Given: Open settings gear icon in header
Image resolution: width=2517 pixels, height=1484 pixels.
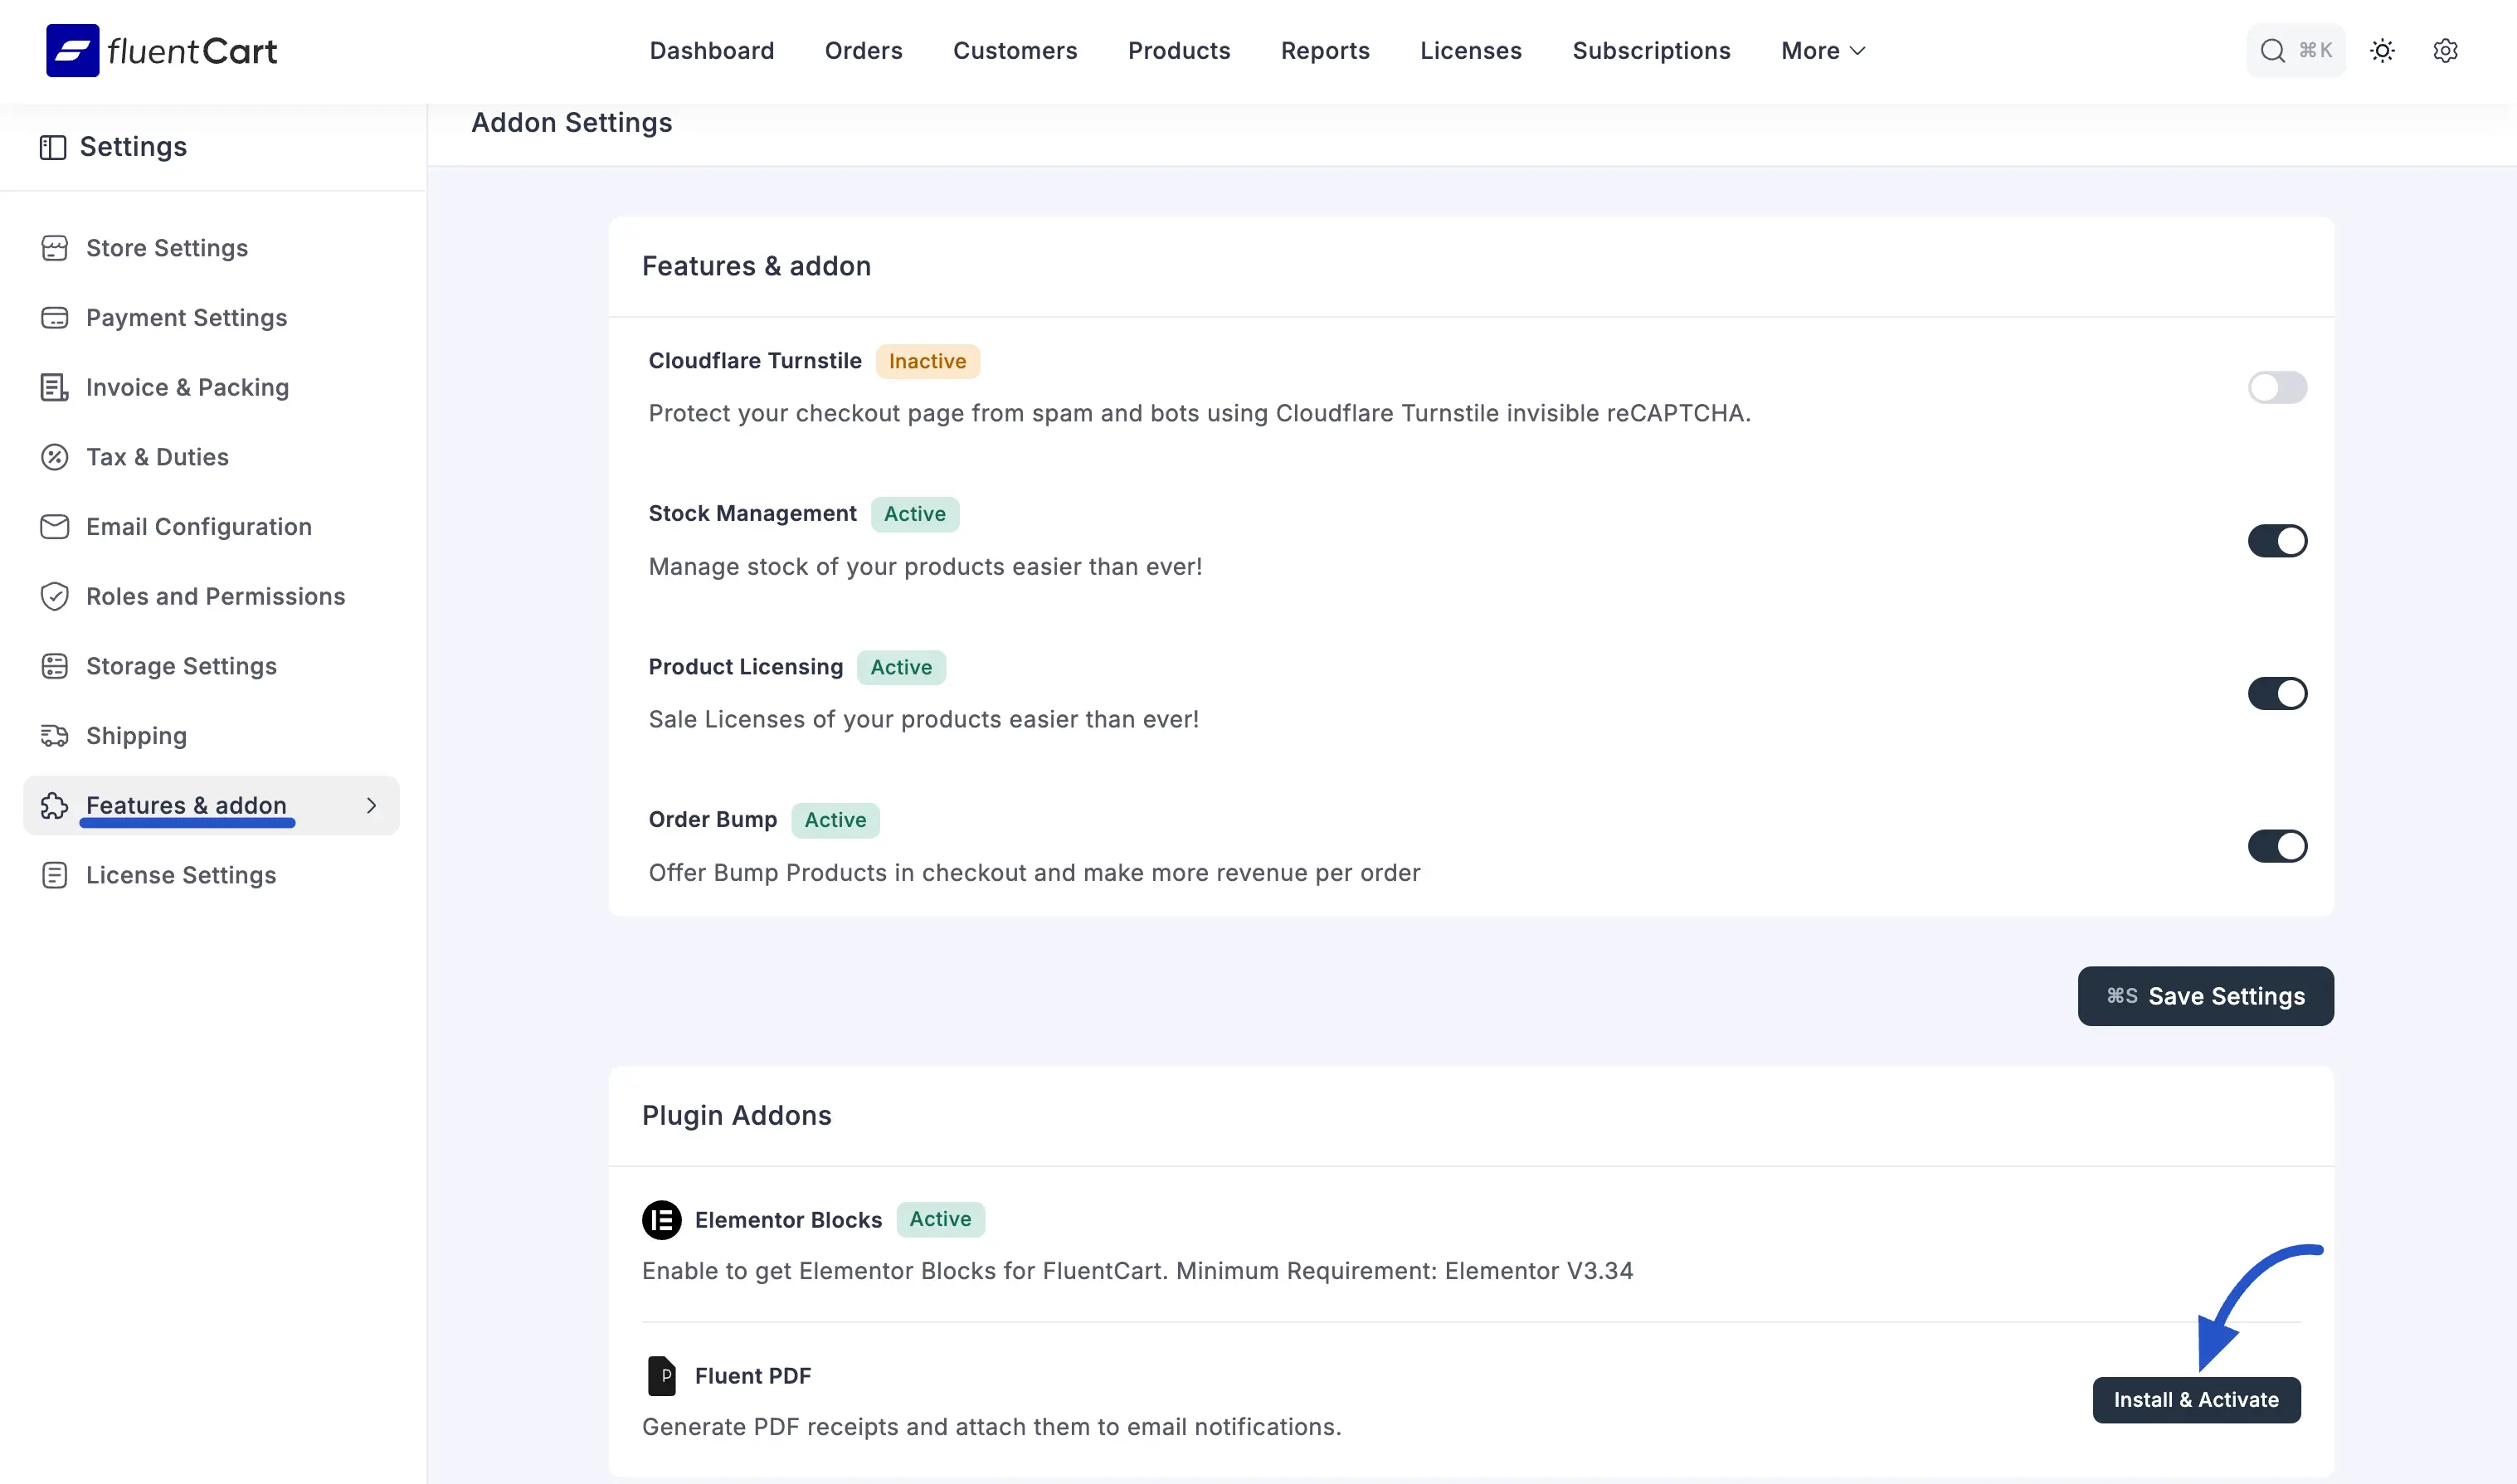Looking at the screenshot, I should [2445, 50].
